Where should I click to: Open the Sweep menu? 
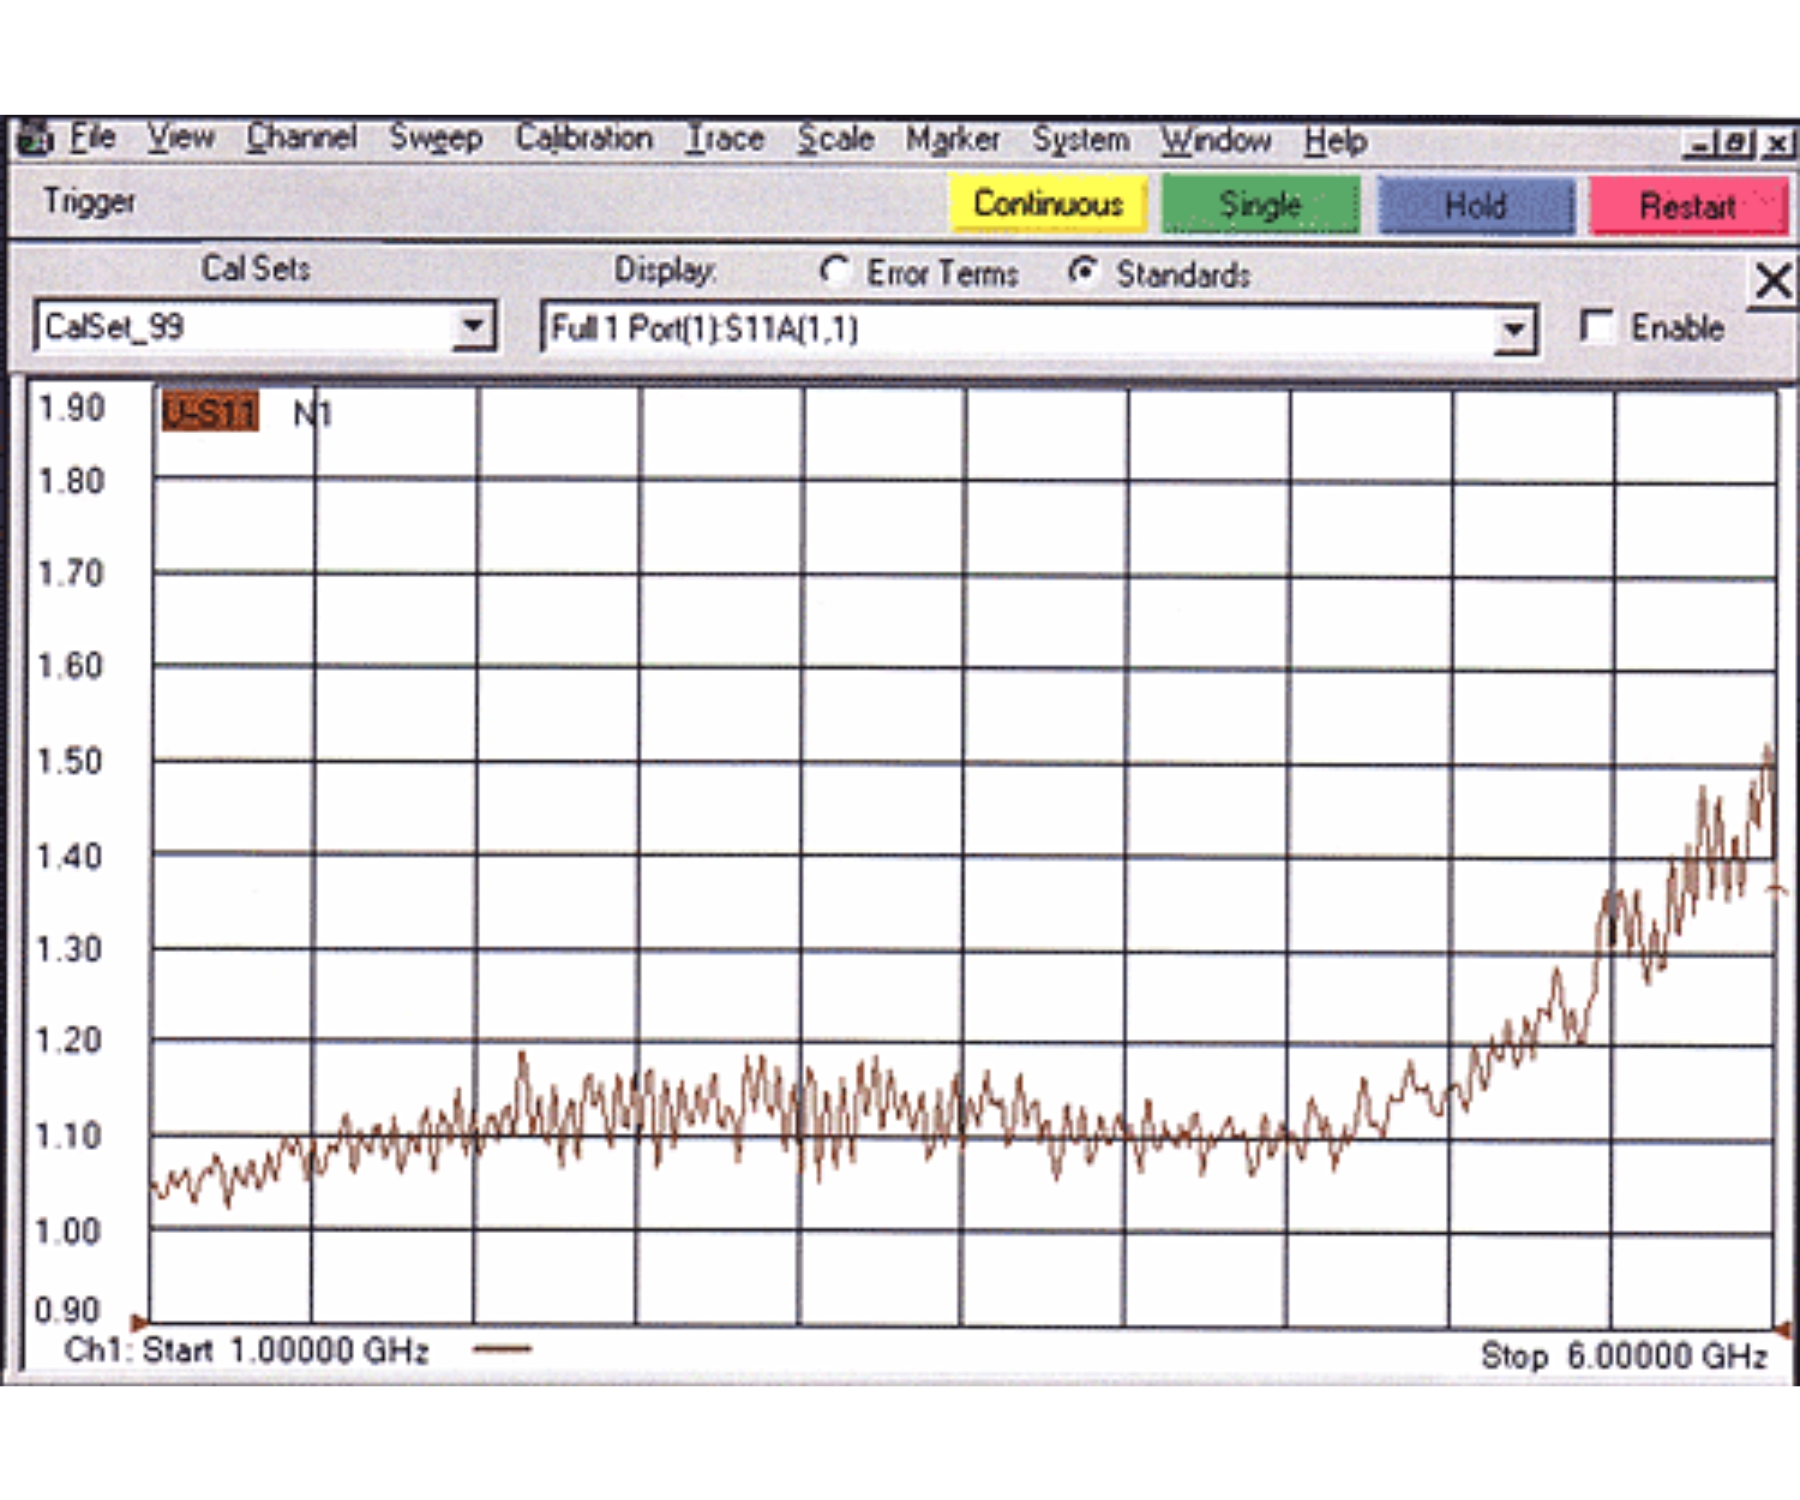click(435, 138)
